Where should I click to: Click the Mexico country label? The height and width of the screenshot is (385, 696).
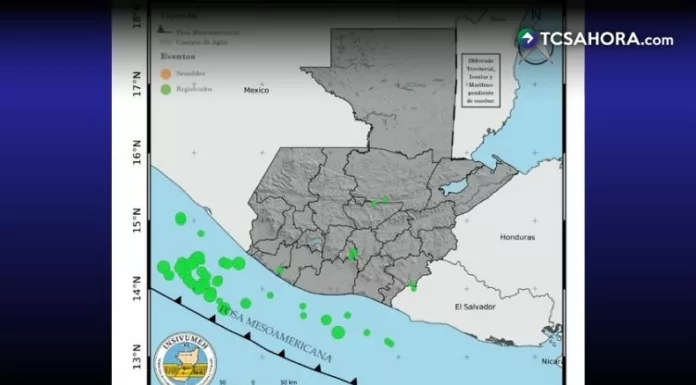point(256,90)
